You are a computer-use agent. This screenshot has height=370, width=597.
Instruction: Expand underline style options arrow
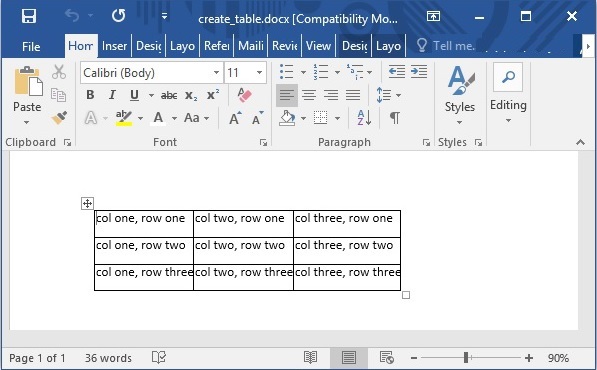tap(151, 95)
